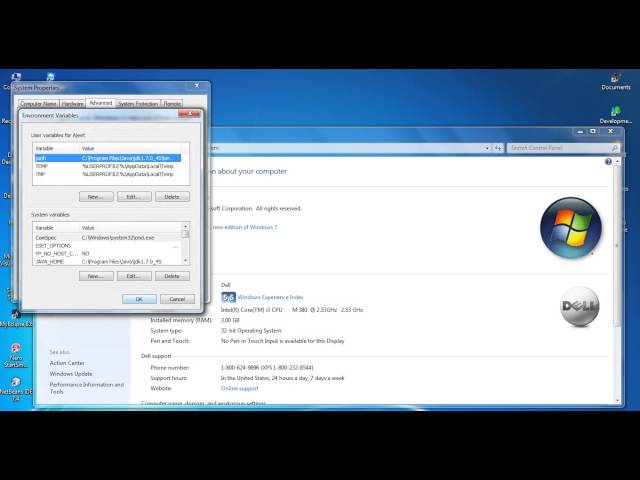Click the Windows 7 logo orb image

(571, 227)
